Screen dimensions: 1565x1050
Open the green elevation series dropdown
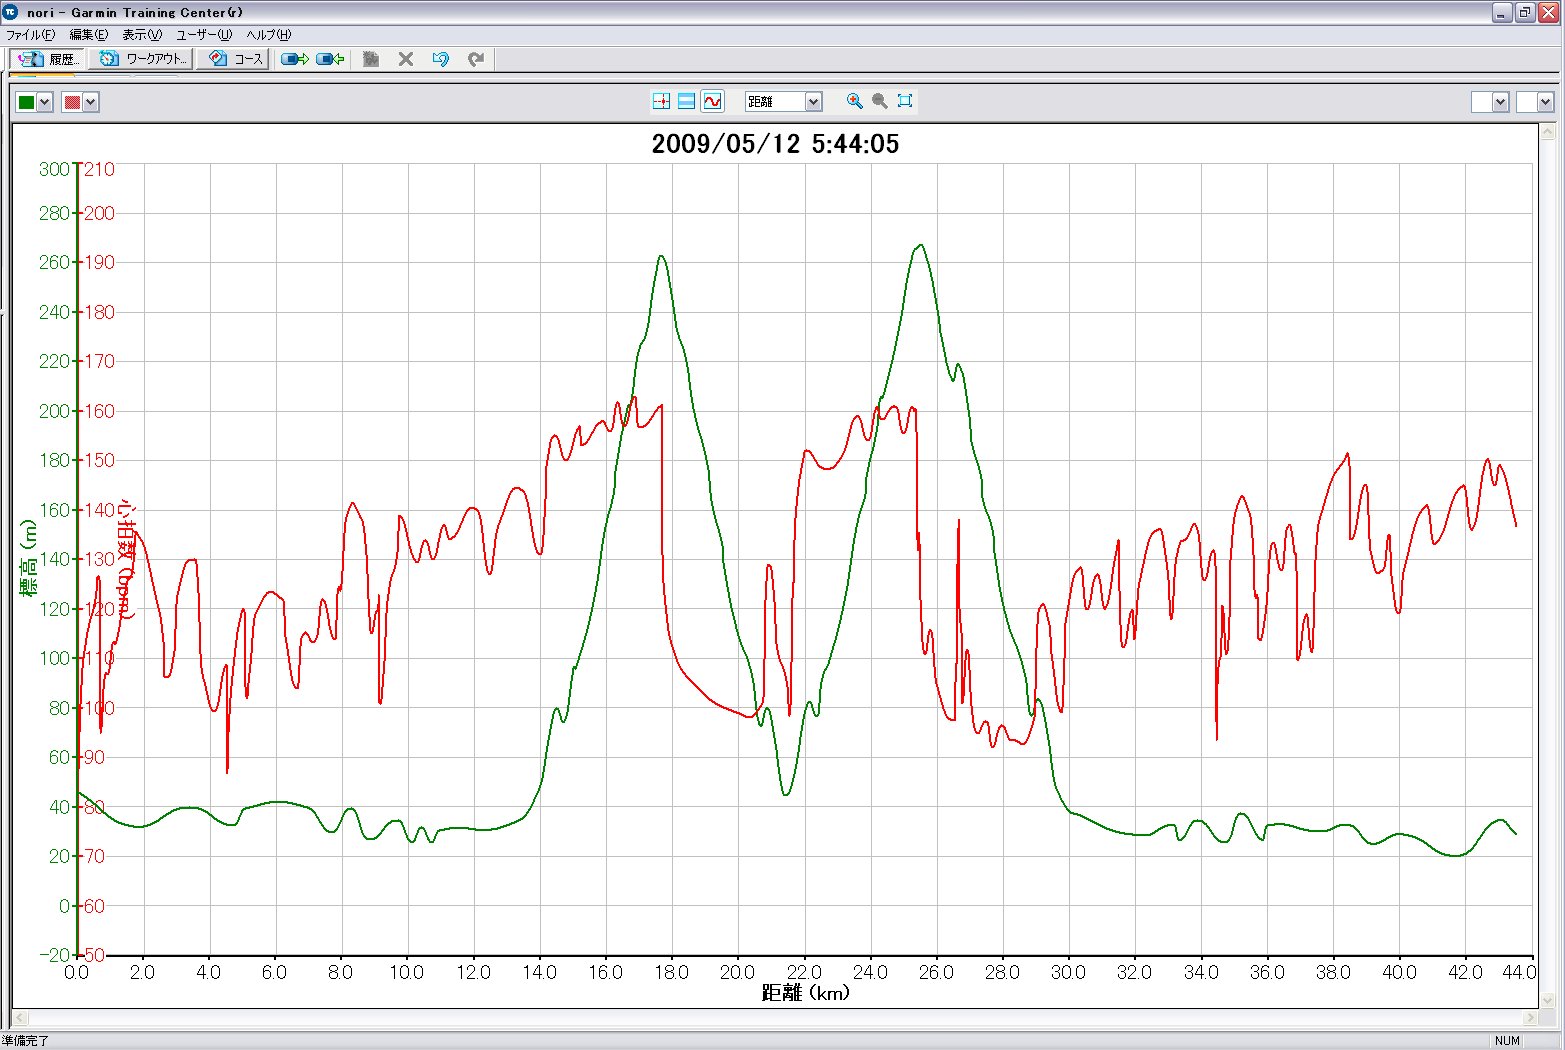[x=44, y=102]
